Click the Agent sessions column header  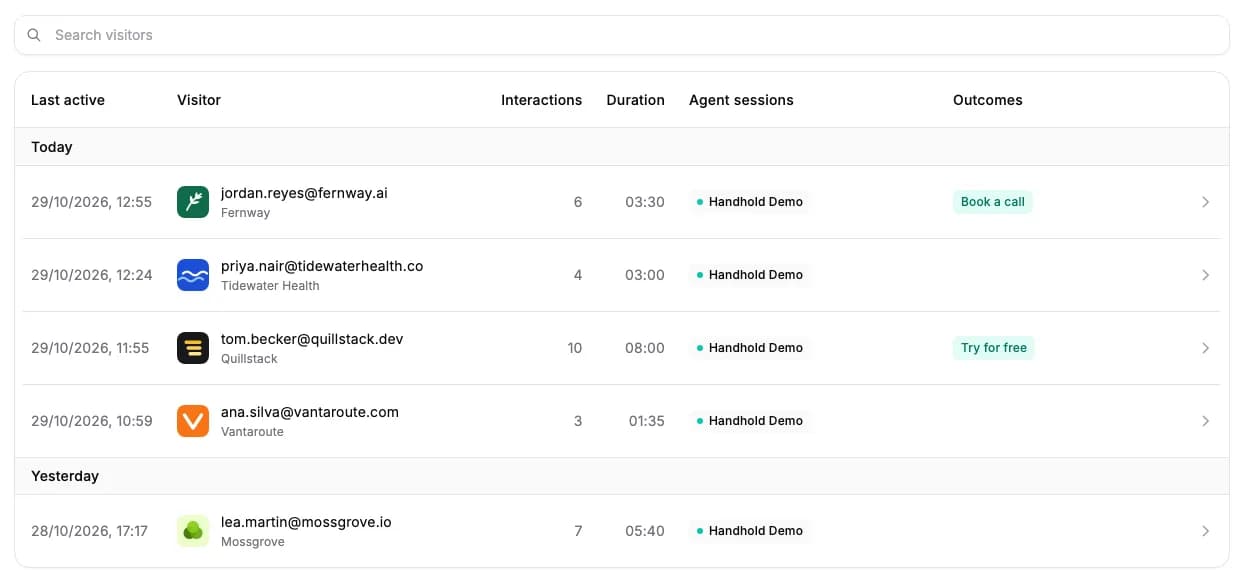(x=741, y=100)
